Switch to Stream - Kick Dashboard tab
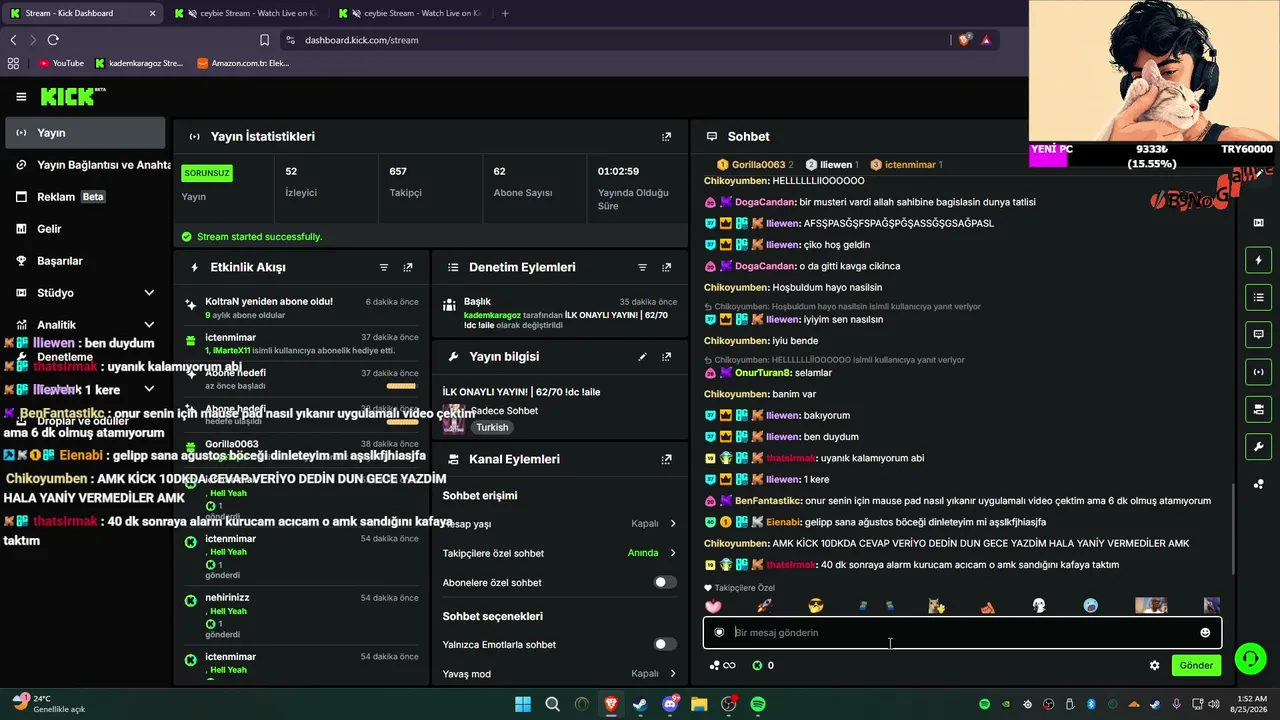This screenshot has height=720, width=1280. [82, 13]
